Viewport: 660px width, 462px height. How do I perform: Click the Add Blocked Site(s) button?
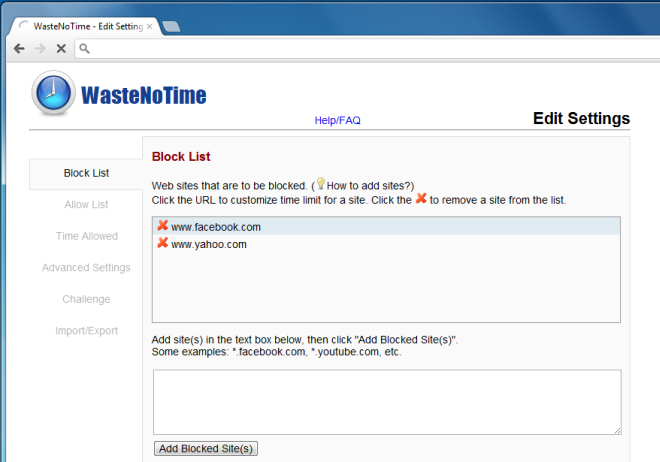tap(206, 449)
